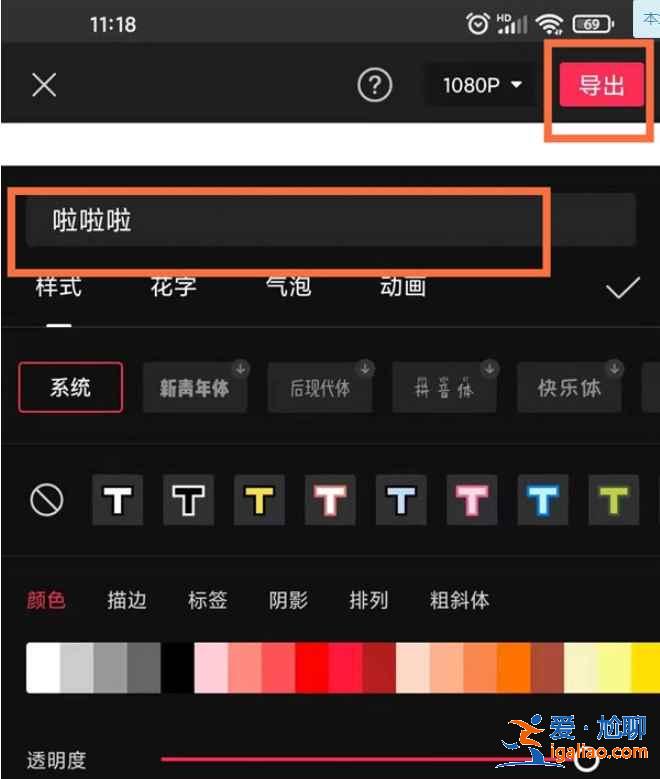
Task: Open the 粗斜体 bold italic options
Action: 459,600
